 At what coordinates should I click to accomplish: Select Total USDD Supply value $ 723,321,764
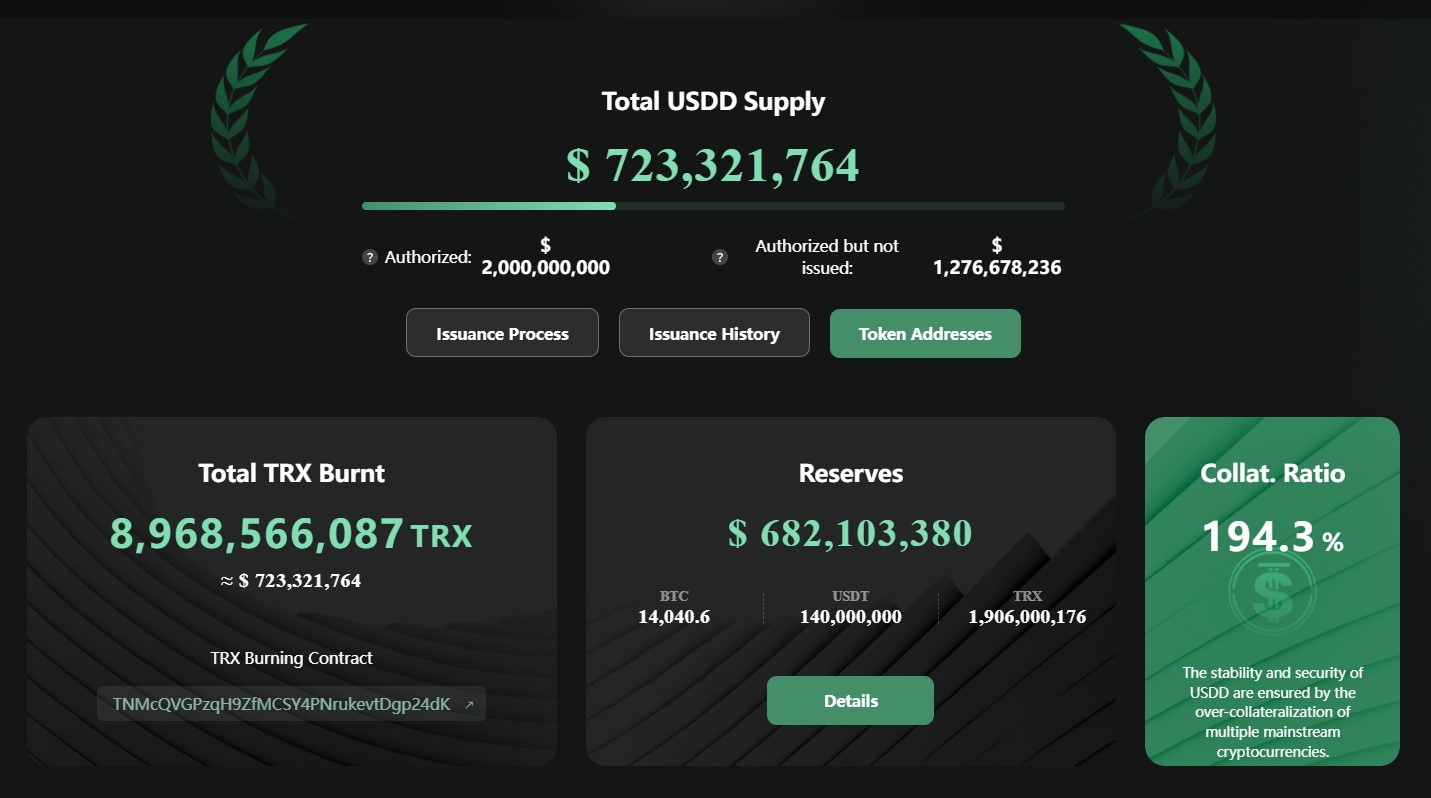coord(713,164)
